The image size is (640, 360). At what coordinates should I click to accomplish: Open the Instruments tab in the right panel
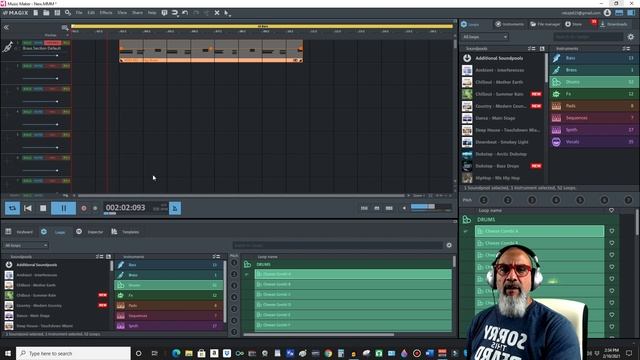pos(509,24)
